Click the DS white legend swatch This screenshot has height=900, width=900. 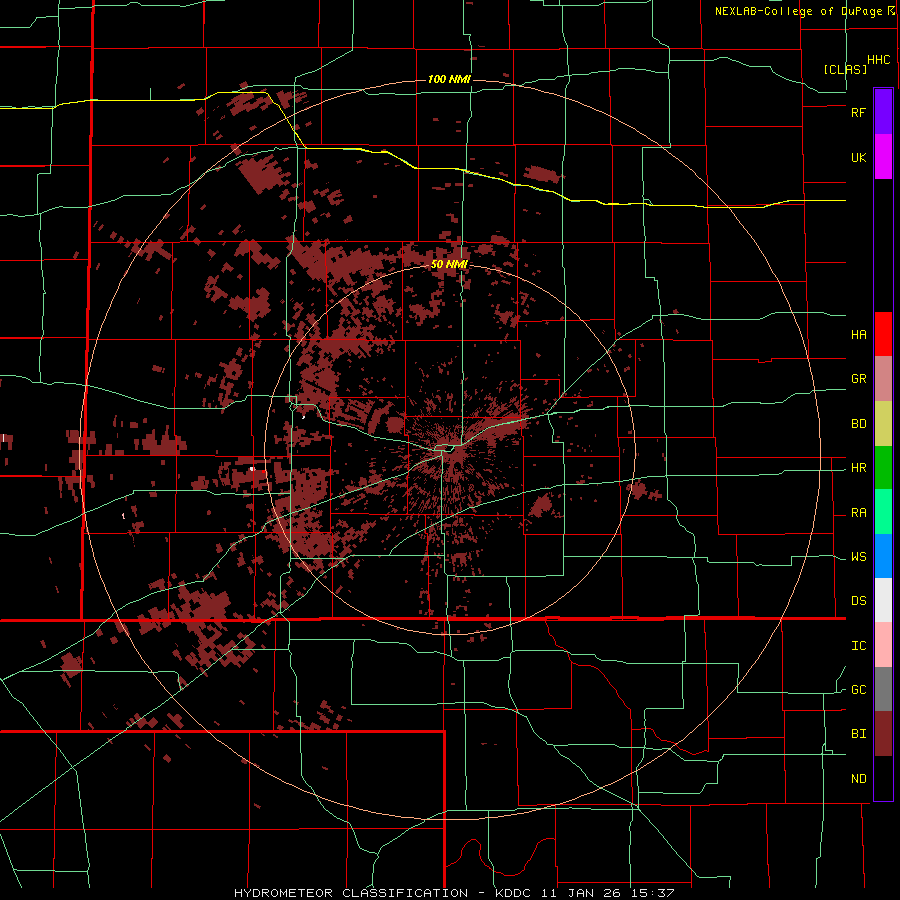[x=883, y=600]
